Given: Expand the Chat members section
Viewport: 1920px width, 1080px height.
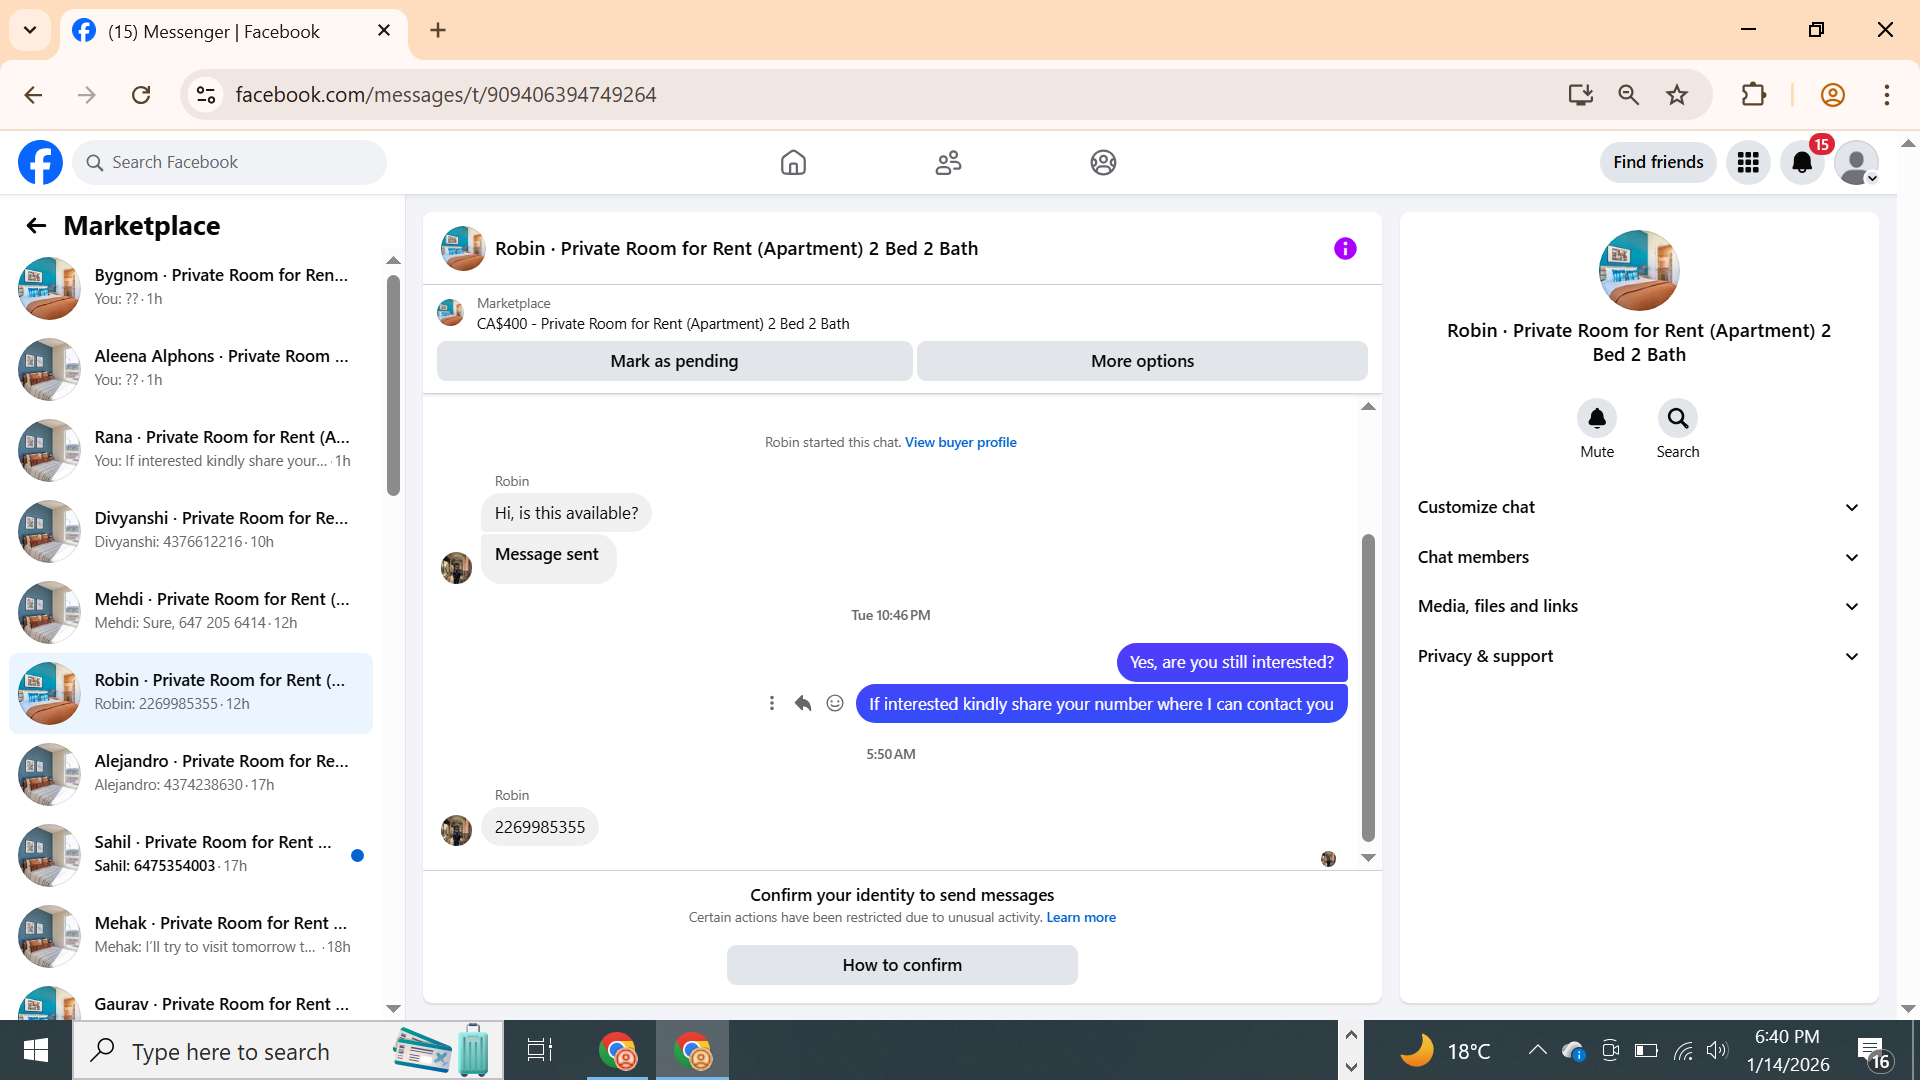Looking at the screenshot, I should coord(1638,557).
